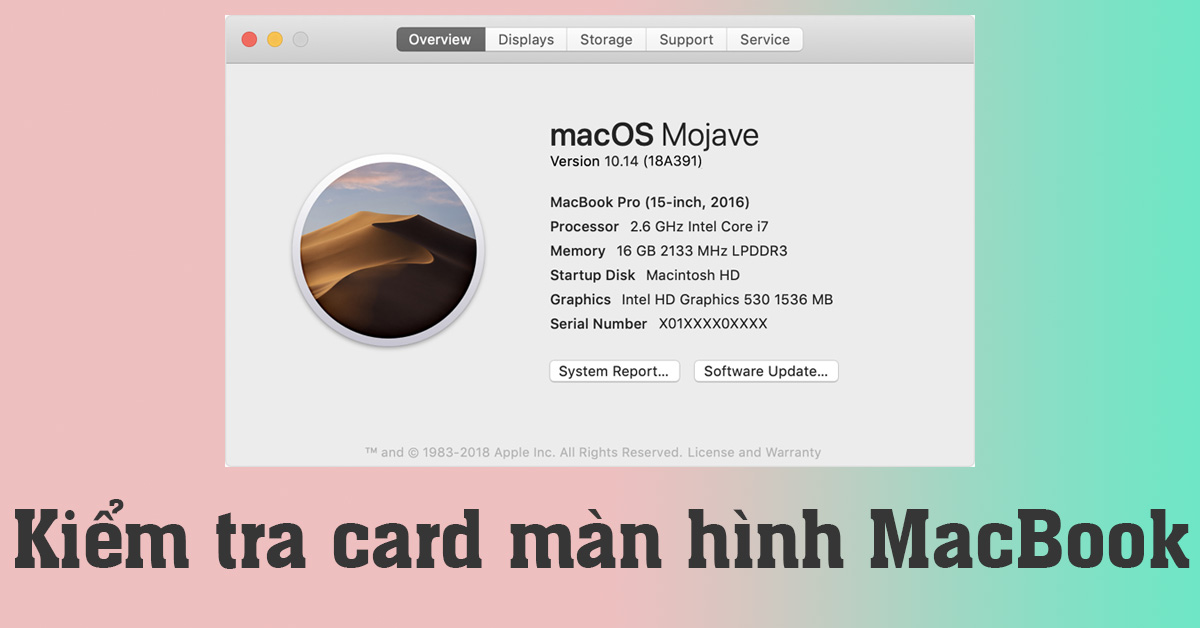Click serial number X01XXXX0XXXX

click(713, 324)
